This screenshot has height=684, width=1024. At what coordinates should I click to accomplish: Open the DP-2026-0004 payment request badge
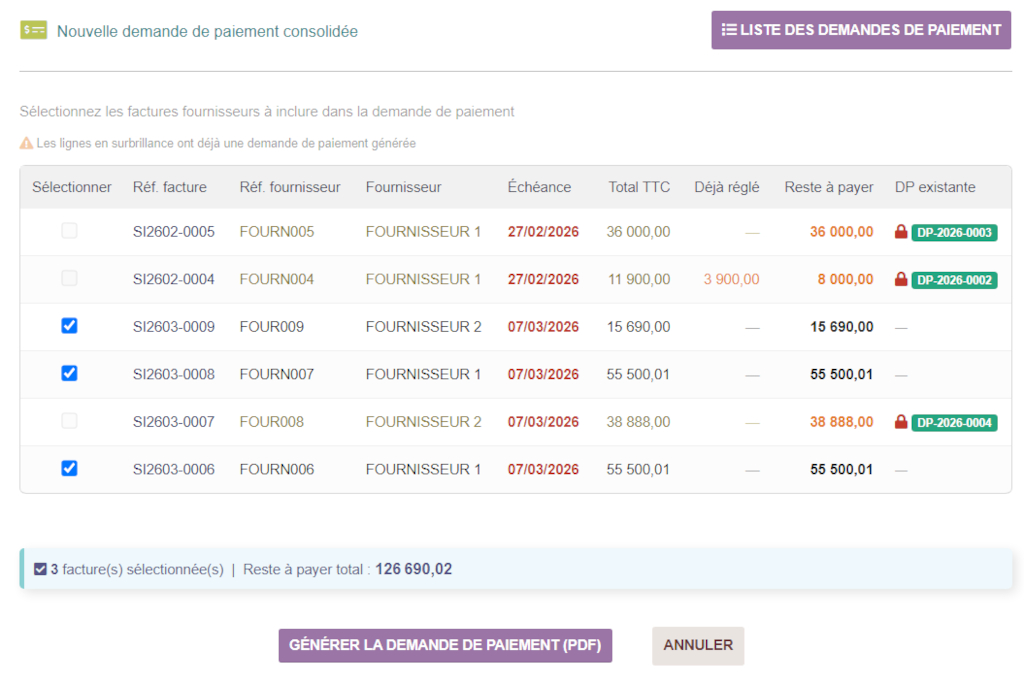(x=954, y=423)
